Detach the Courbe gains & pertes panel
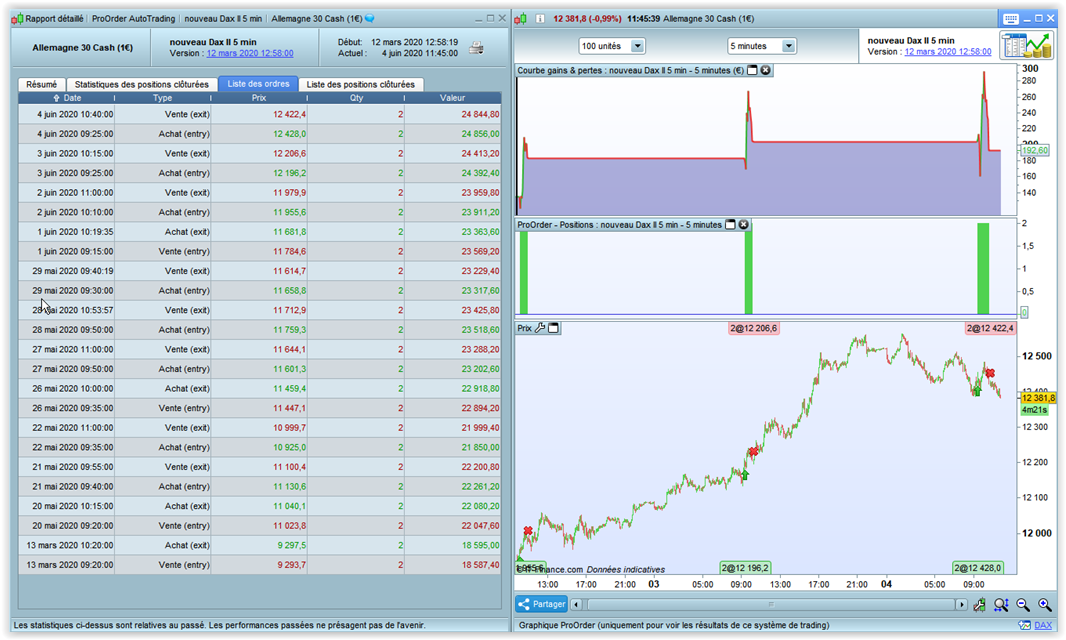1066x640 pixels. click(x=753, y=70)
